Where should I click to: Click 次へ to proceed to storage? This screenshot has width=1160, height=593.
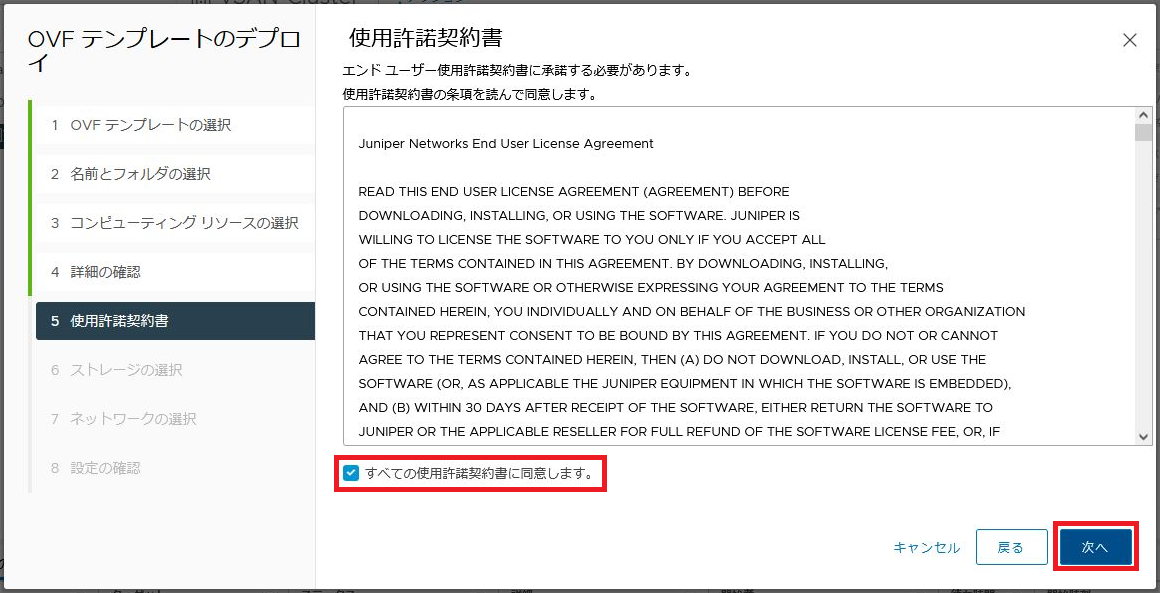pyautogui.click(x=1095, y=547)
